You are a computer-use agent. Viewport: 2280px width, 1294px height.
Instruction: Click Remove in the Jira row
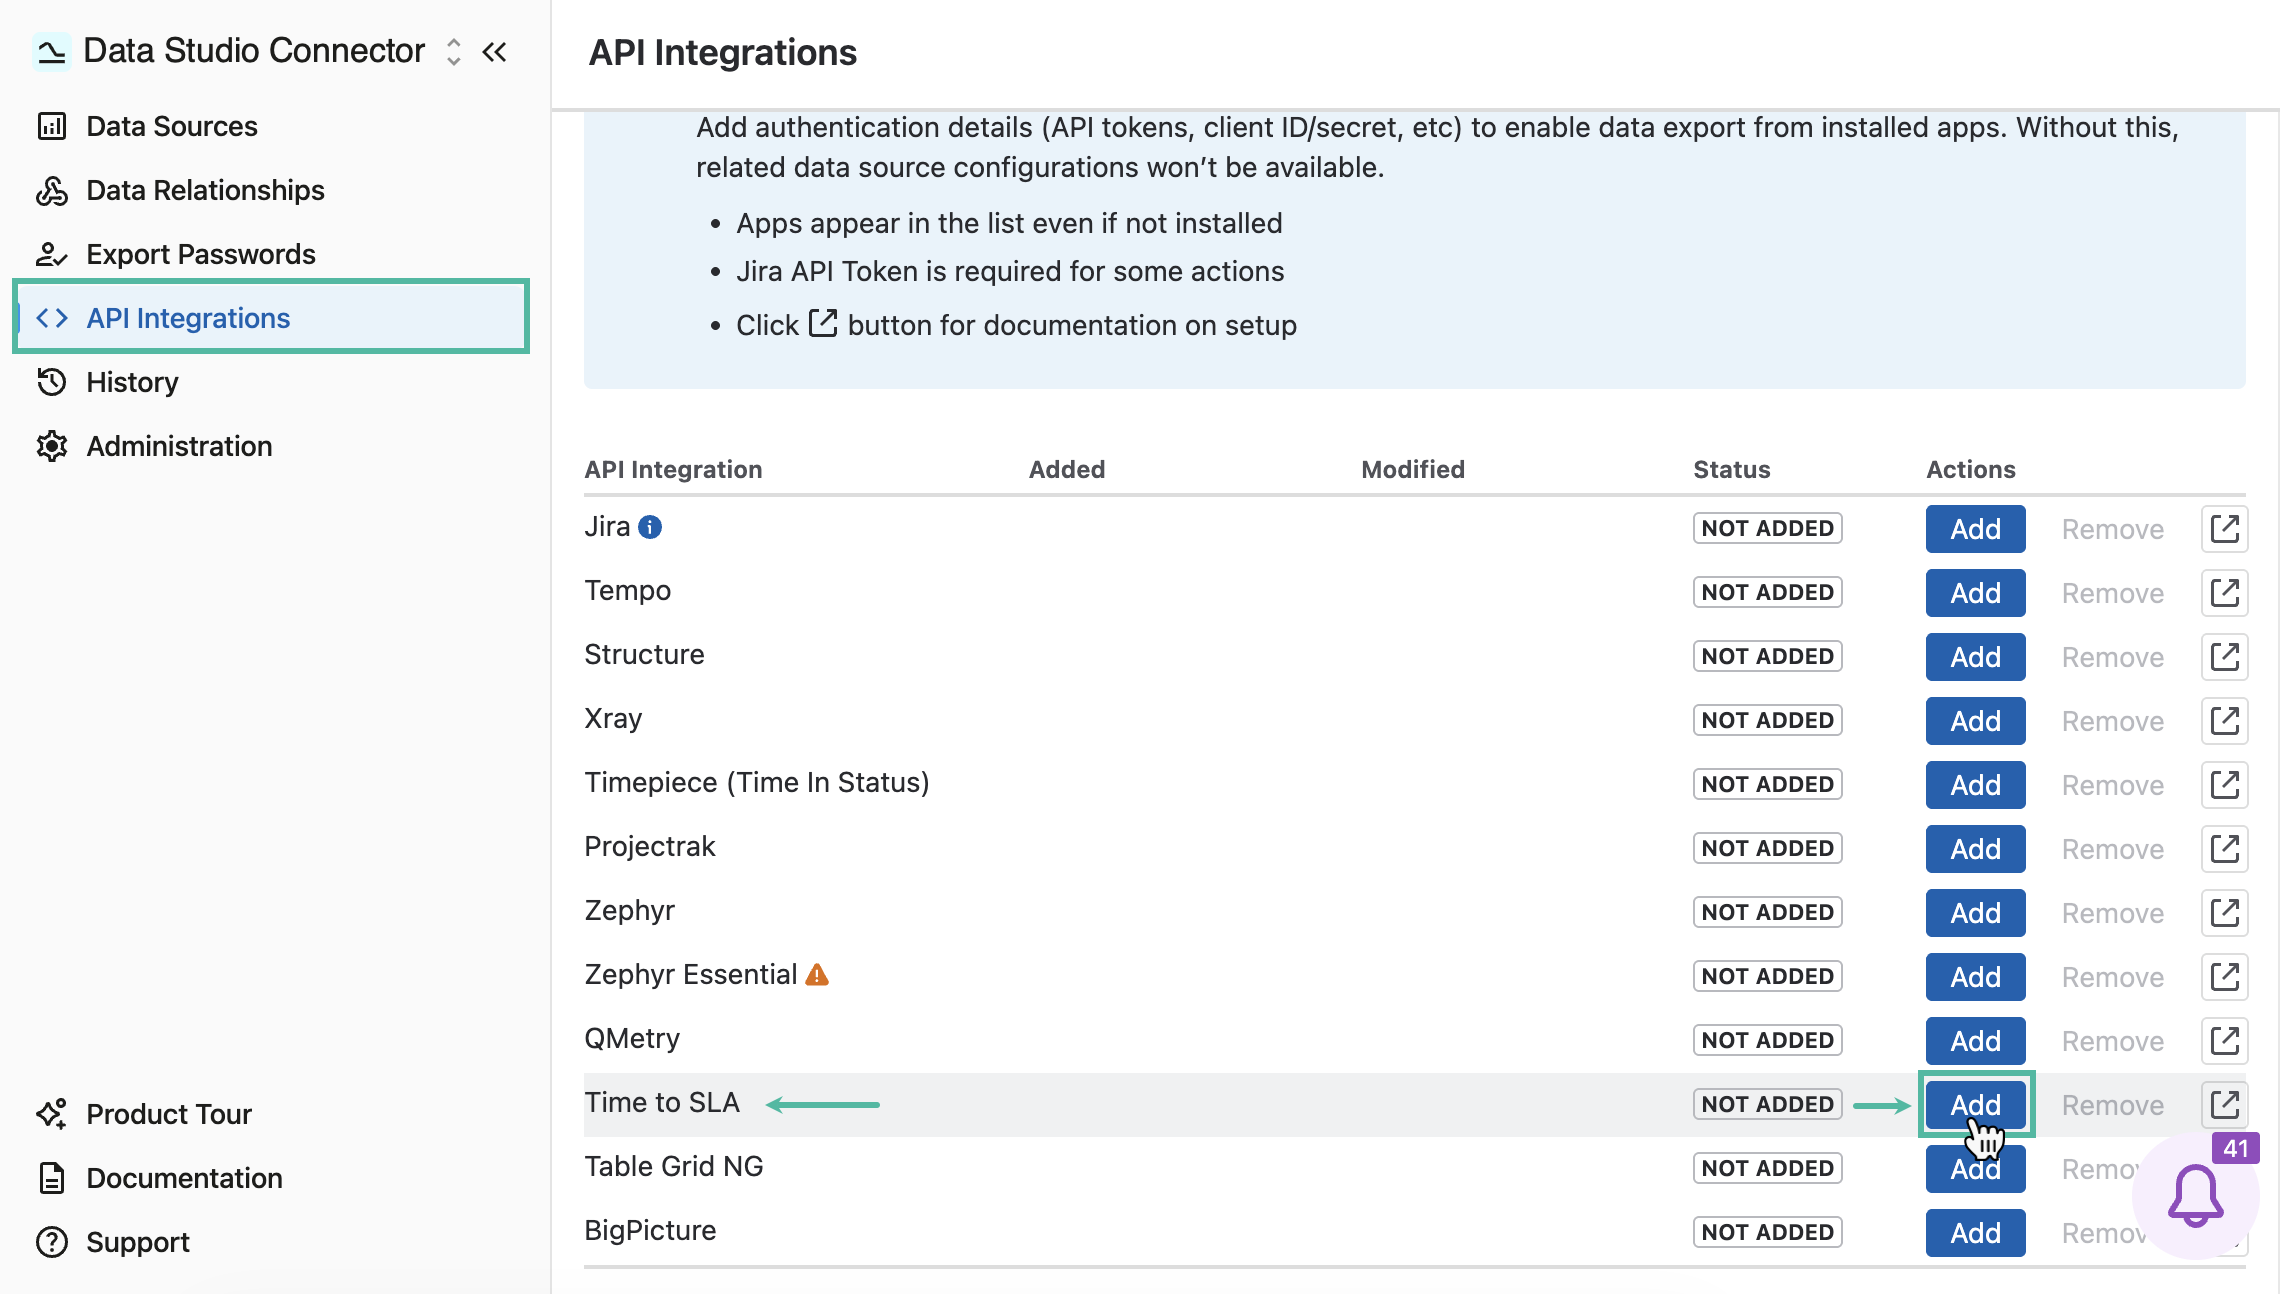[x=2112, y=529]
